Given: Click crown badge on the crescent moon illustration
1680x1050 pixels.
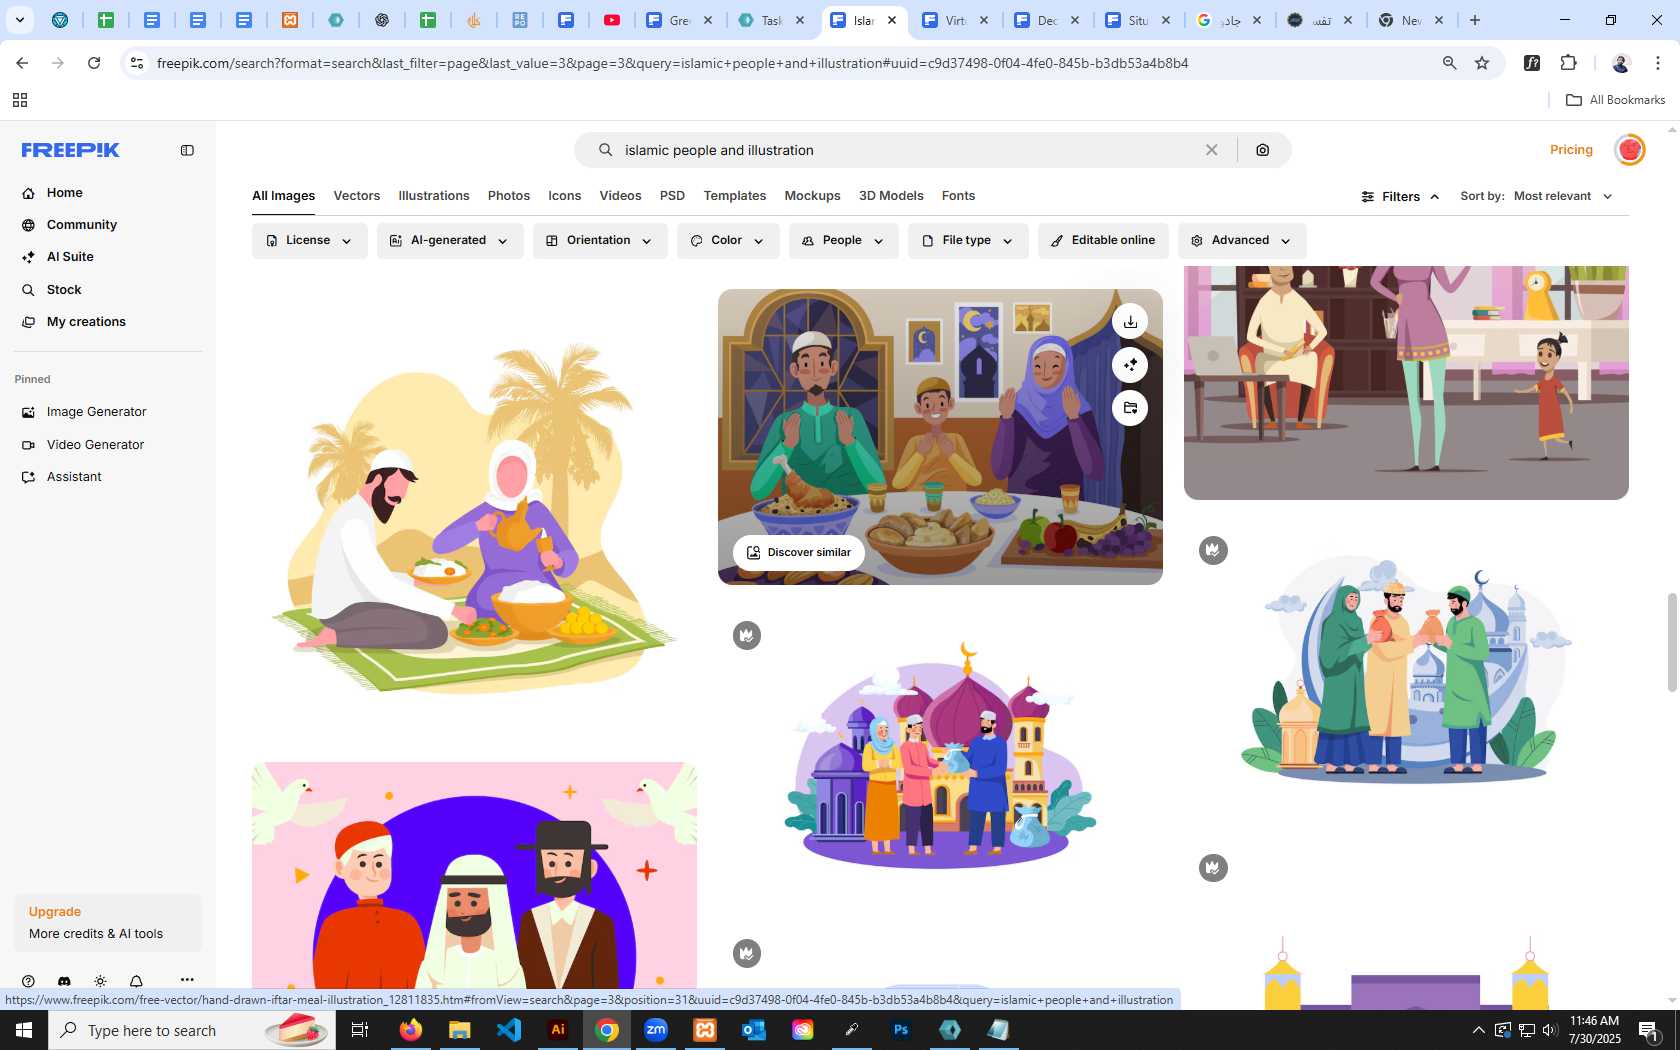Looking at the screenshot, I should coord(1213,550).
